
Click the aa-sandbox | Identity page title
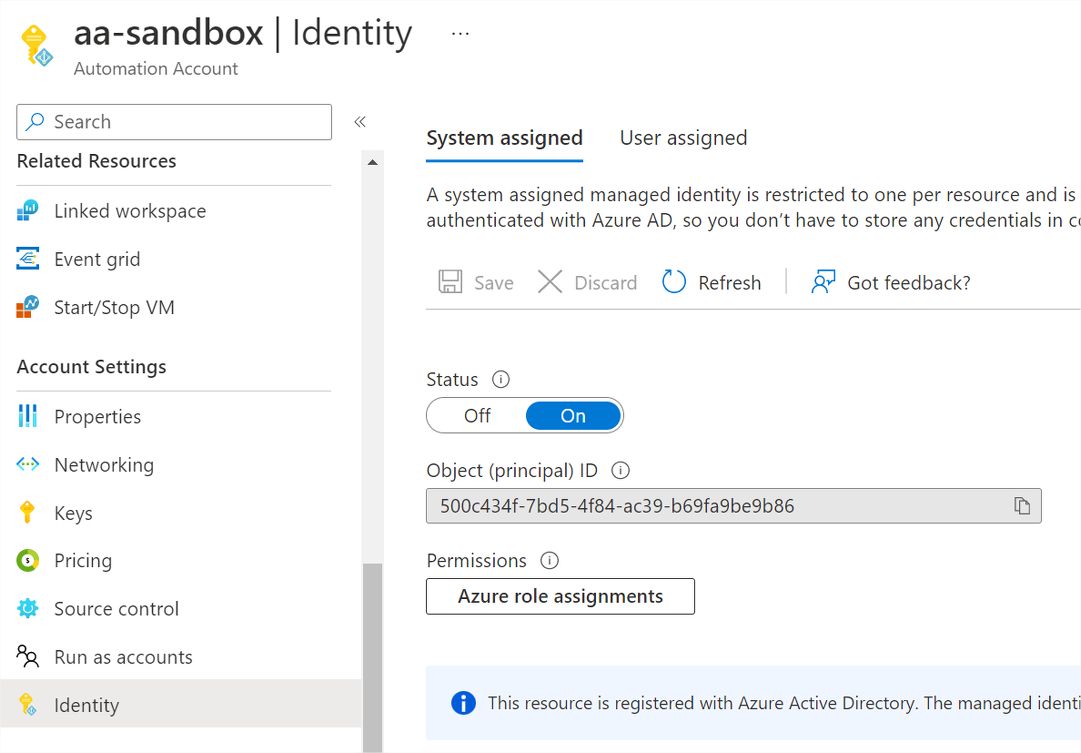pyautogui.click(x=243, y=33)
